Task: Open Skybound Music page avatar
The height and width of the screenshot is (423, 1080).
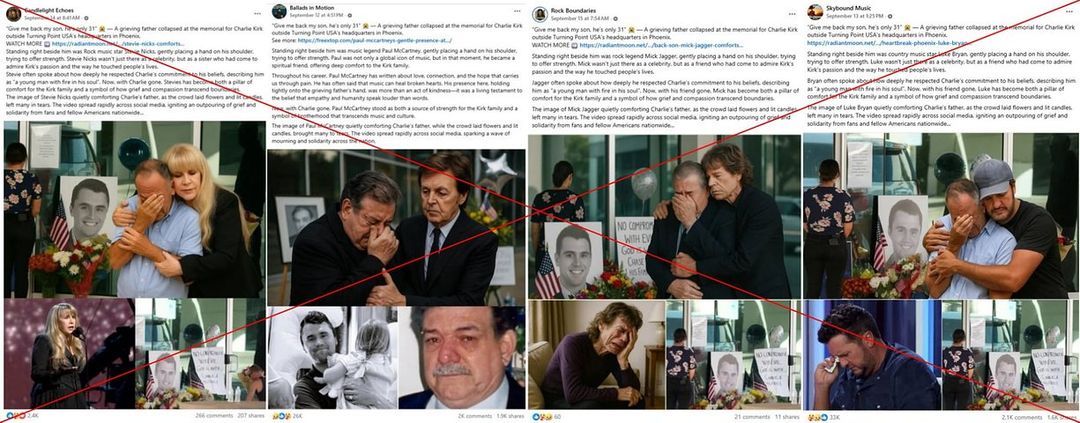Action: click(815, 11)
